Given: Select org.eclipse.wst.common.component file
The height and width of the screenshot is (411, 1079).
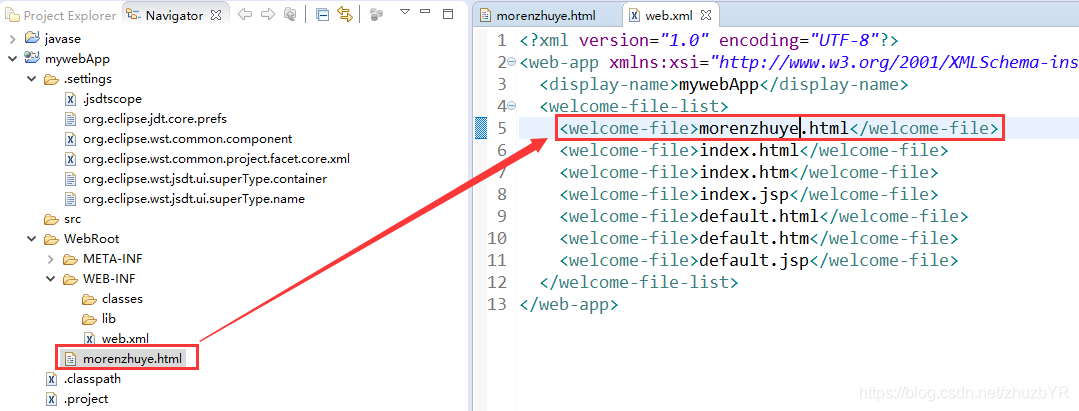Looking at the screenshot, I should (x=187, y=139).
